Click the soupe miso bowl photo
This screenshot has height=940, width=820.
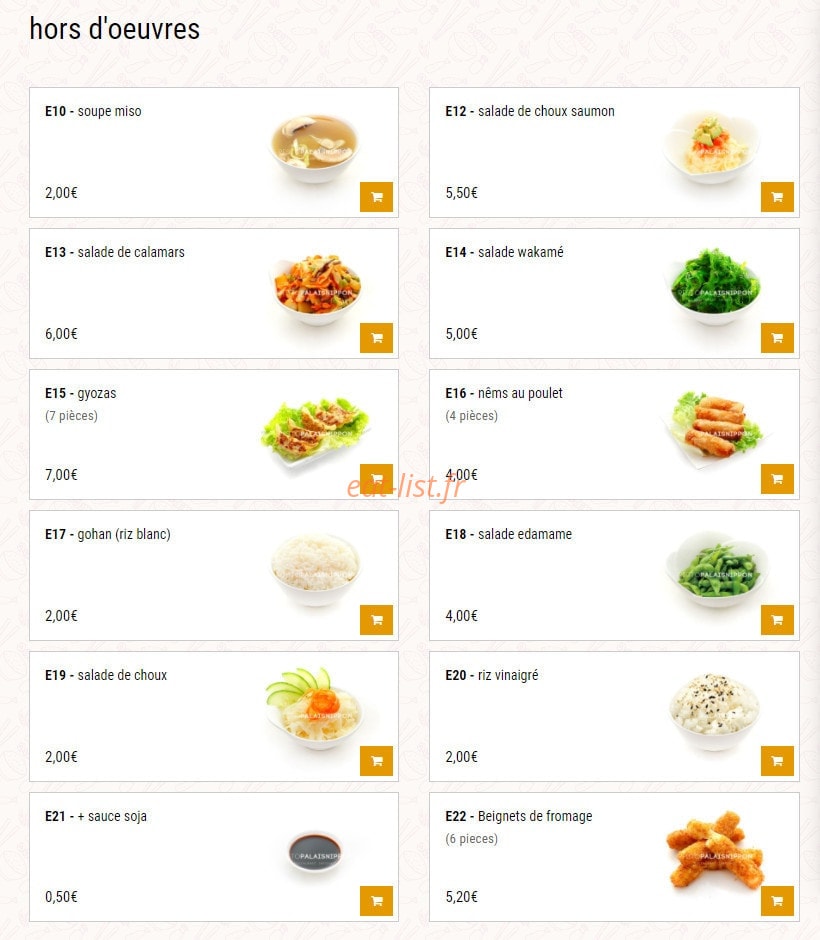pyautogui.click(x=314, y=148)
